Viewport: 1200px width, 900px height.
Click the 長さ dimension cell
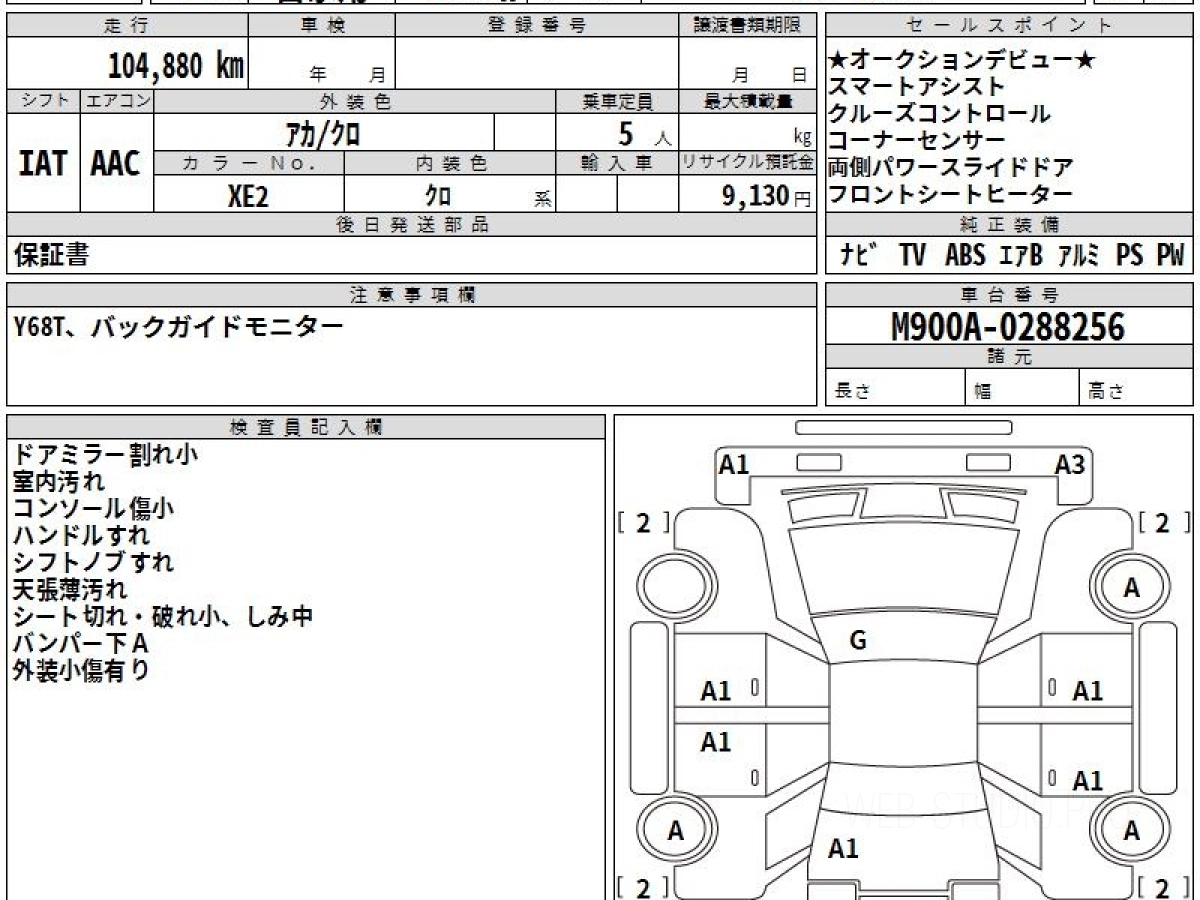point(895,388)
